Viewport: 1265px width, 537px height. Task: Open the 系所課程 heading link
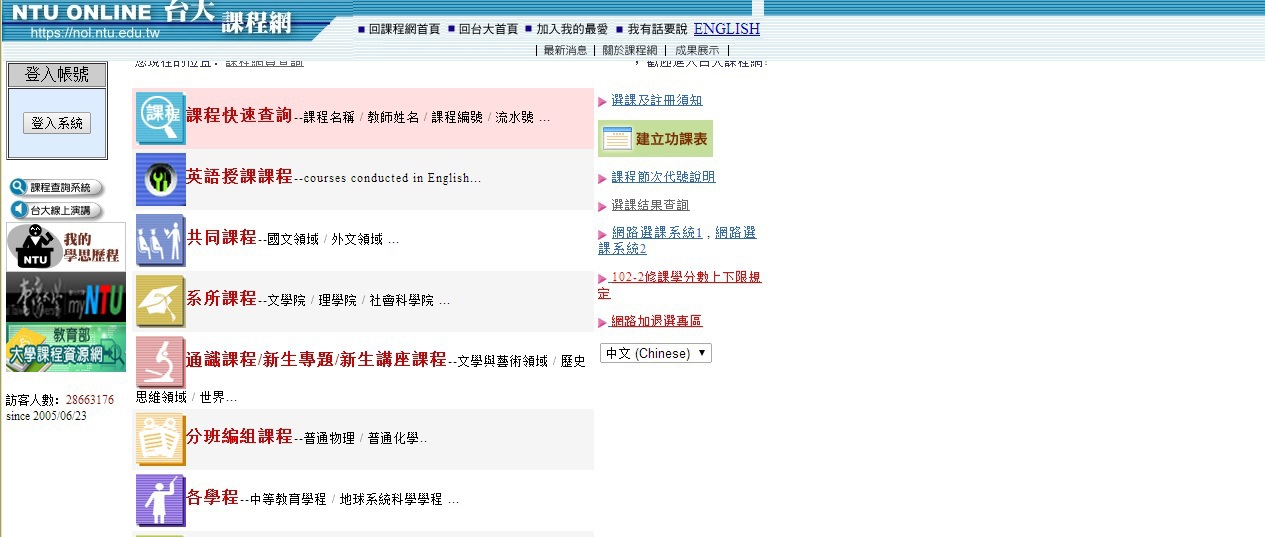[222, 298]
